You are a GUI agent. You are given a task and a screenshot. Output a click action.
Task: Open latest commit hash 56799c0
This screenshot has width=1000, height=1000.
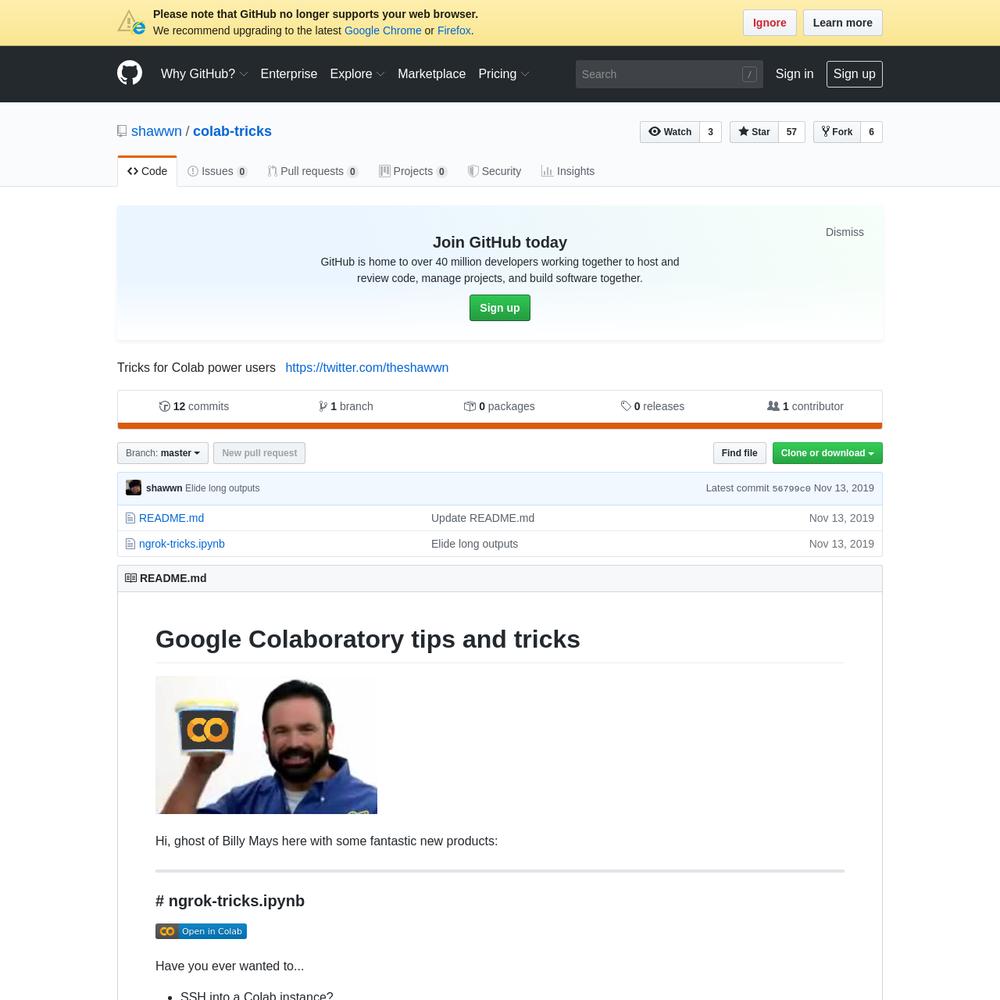(x=791, y=489)
